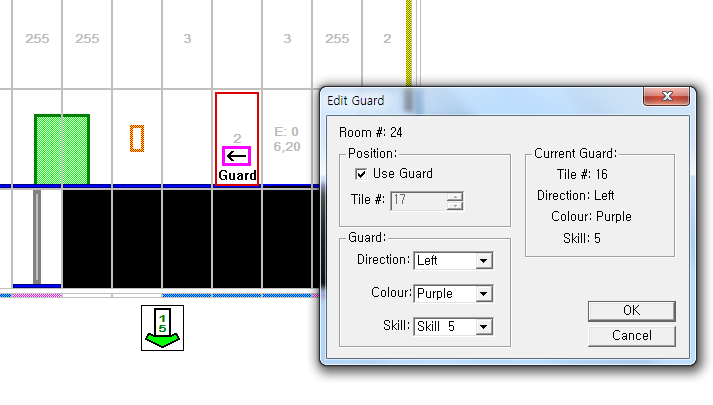Click the green down arrow room link
This screenshot has height=405, width=713.
pos(161,328)
